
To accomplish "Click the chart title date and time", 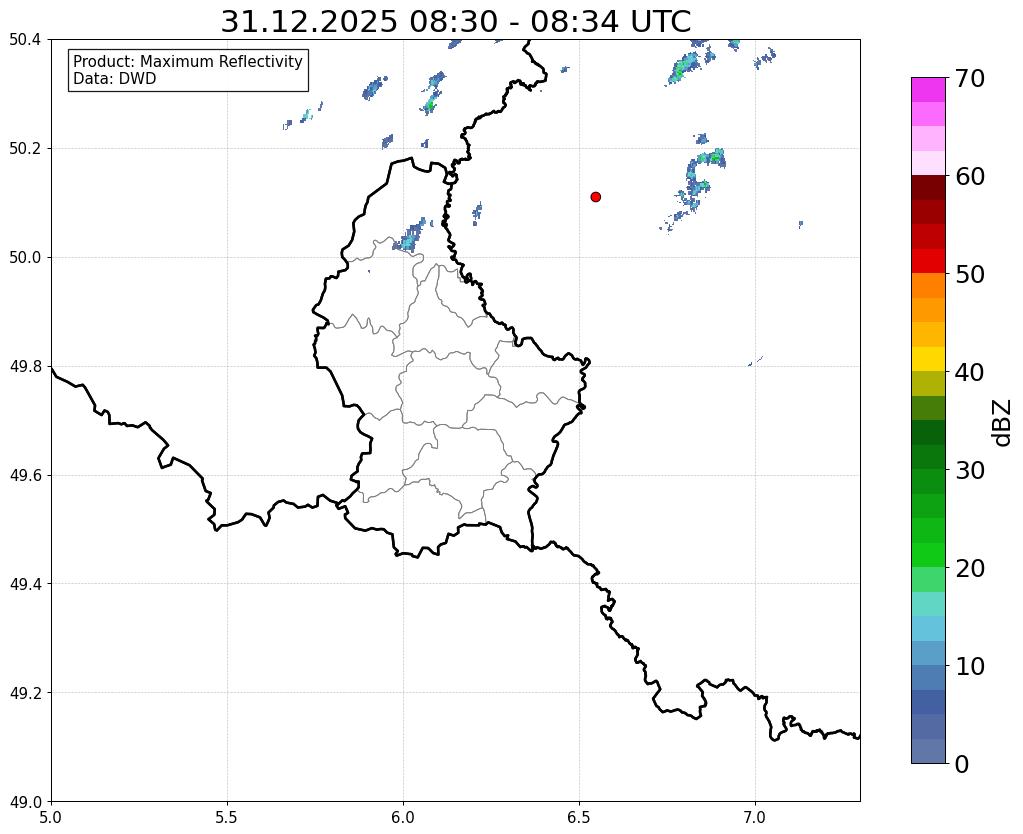I will [455, 22].
